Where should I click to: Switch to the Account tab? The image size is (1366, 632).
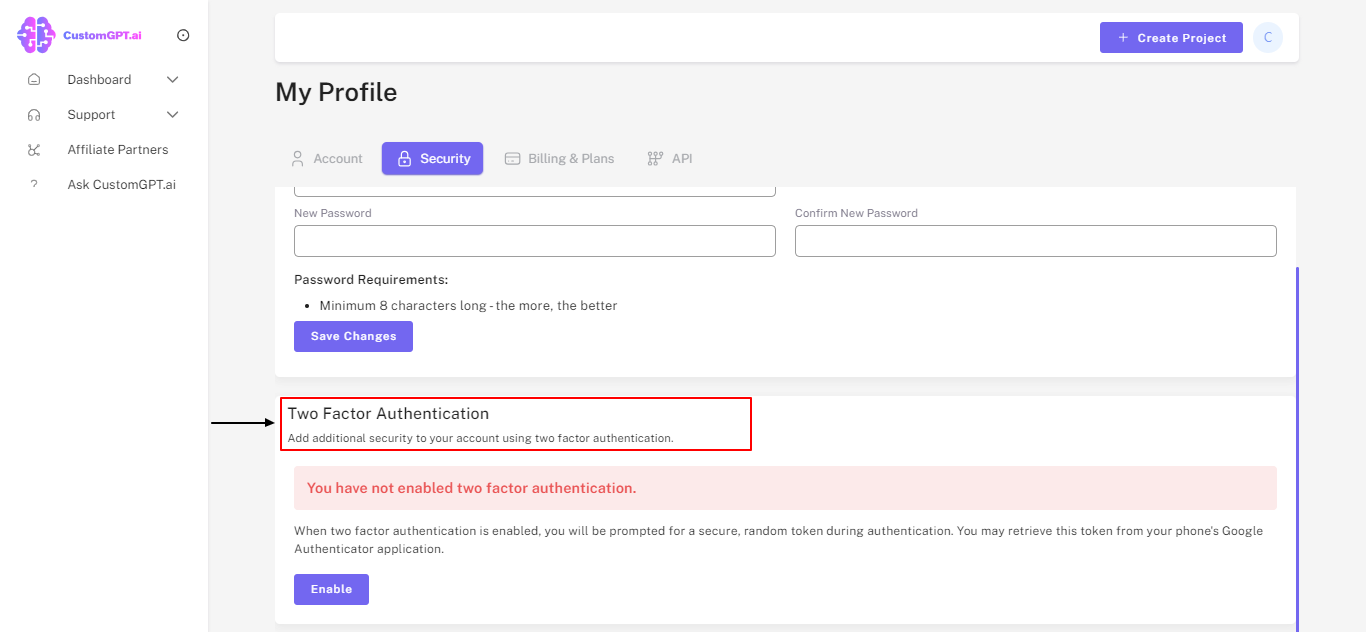pyautogui.click(x=327, y=158)
